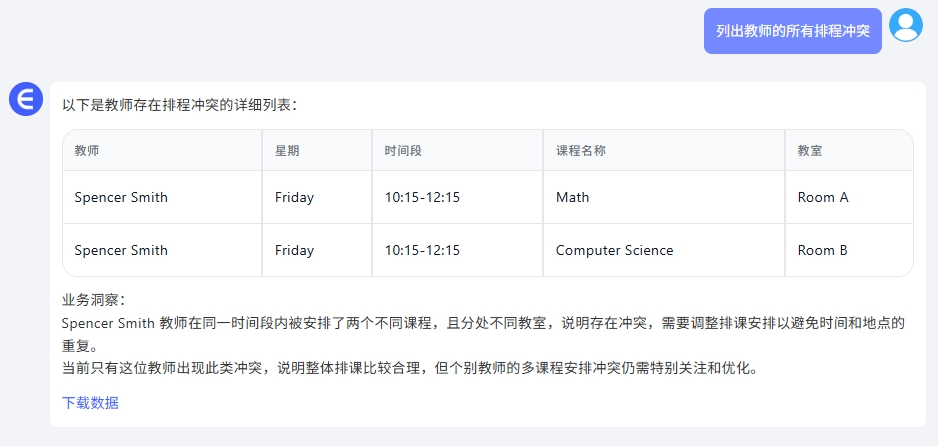Click the 业务洞察 heading text
938x446 pixels.
(90, 300)
